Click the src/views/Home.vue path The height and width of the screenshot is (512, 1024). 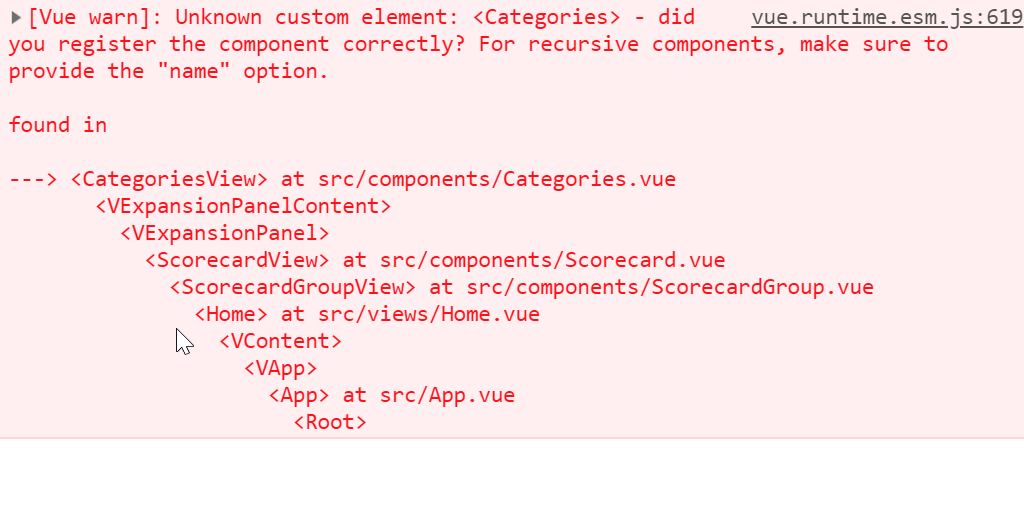pos(429,315)
